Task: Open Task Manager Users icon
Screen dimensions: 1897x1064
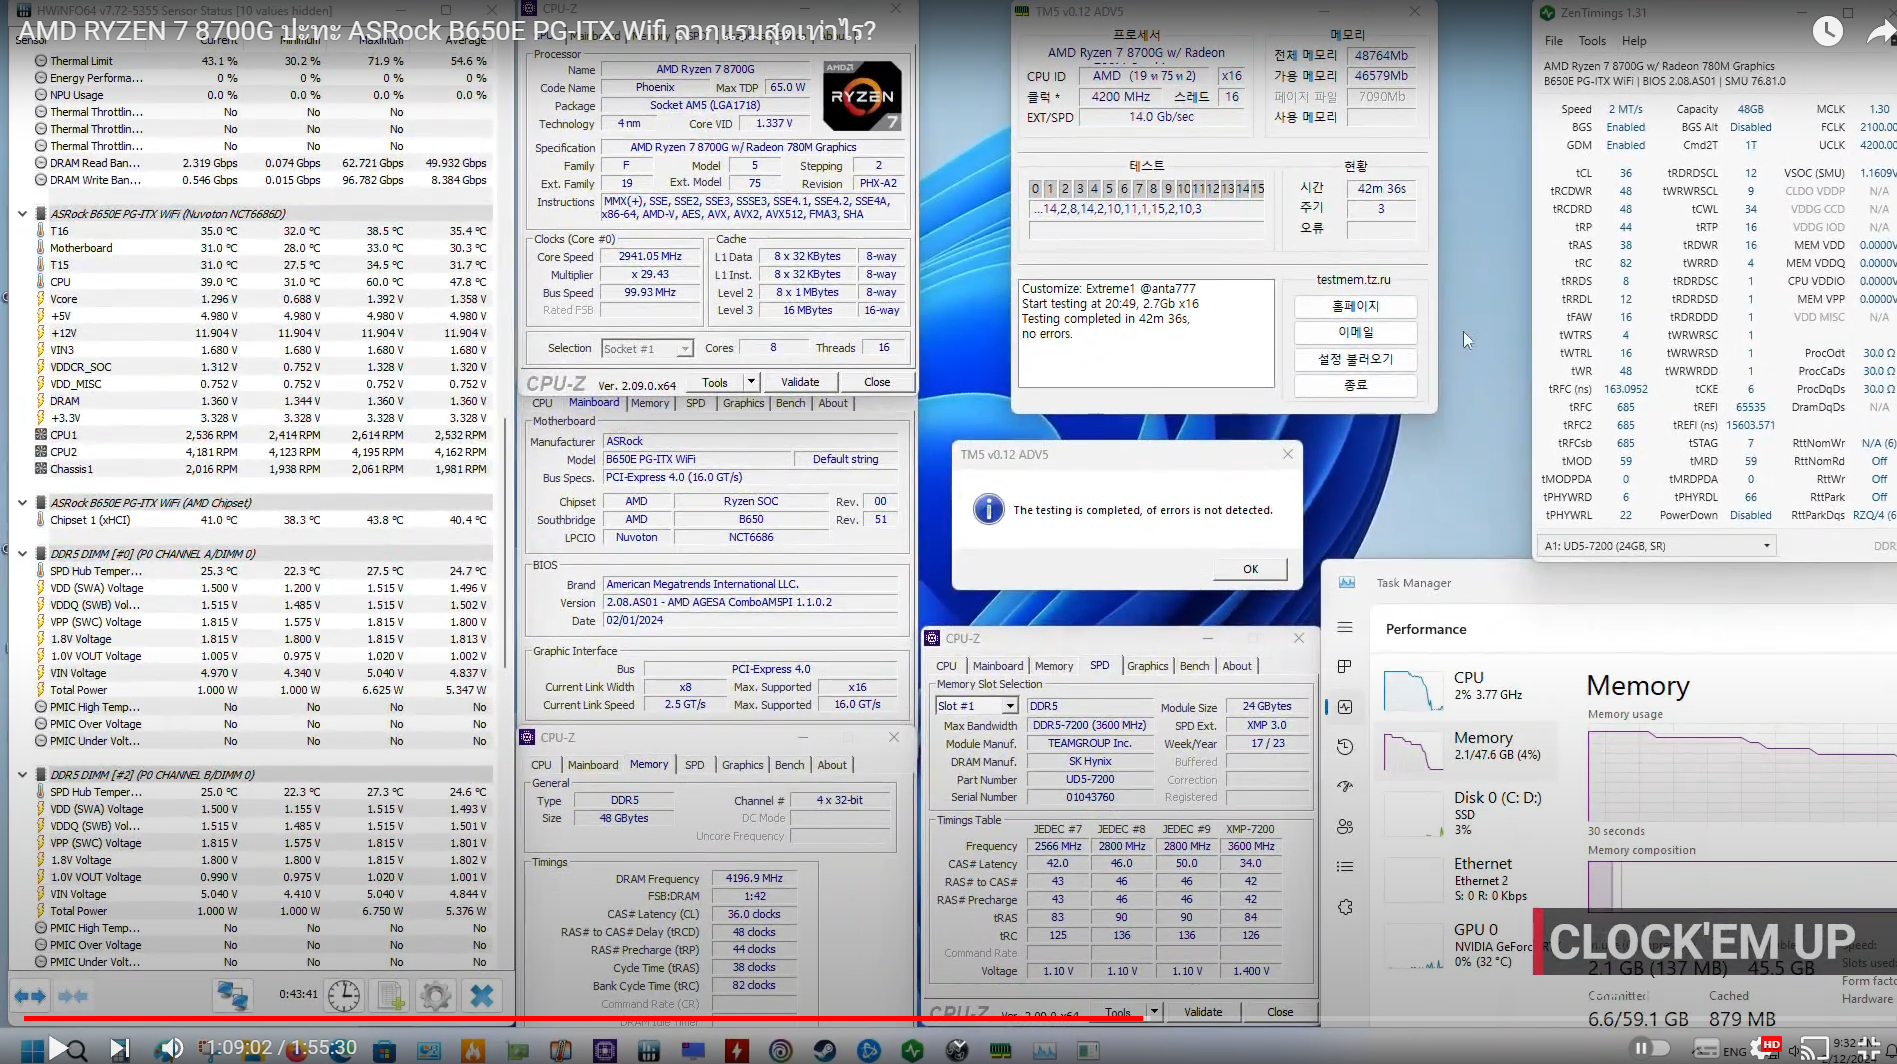Action: point(1345,827)
